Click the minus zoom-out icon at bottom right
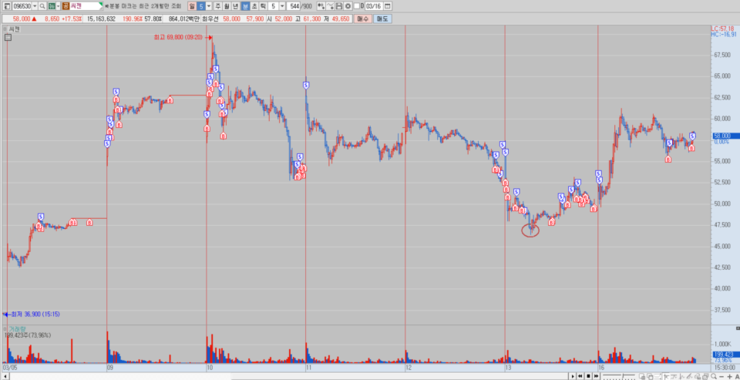The height and width of the screenshot is (380, 740). pos(722,376)
